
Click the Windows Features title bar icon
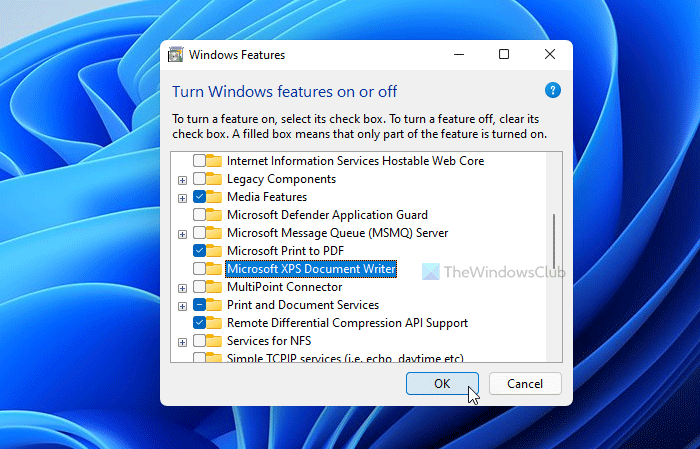[x=175, y=54]
